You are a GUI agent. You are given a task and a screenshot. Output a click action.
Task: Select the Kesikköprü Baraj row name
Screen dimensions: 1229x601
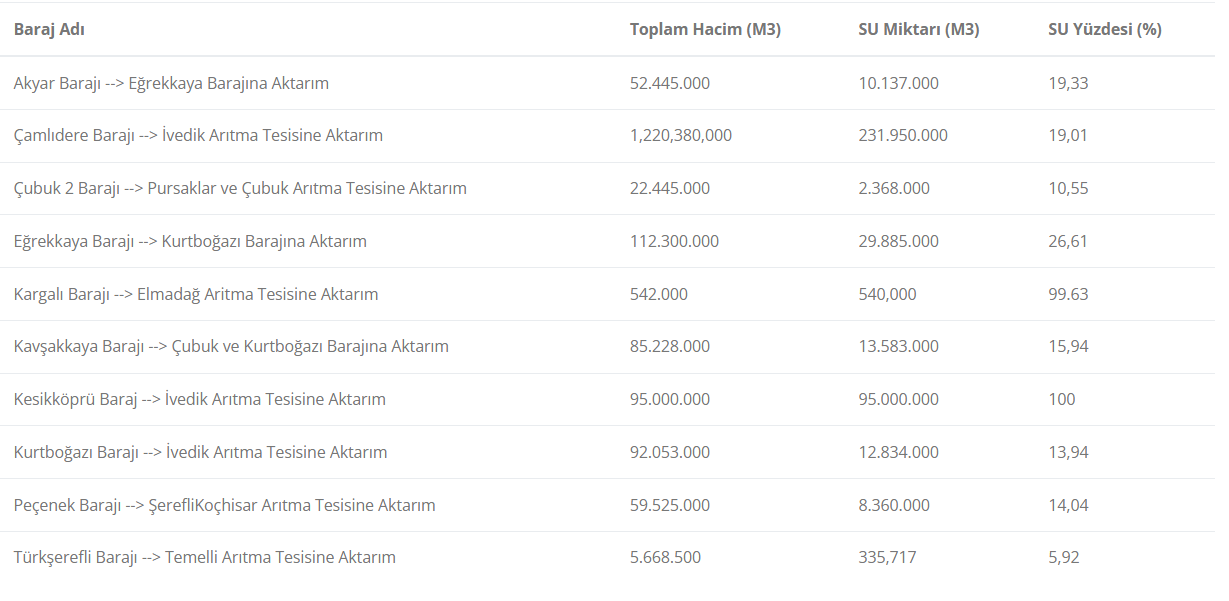point(200,399)
